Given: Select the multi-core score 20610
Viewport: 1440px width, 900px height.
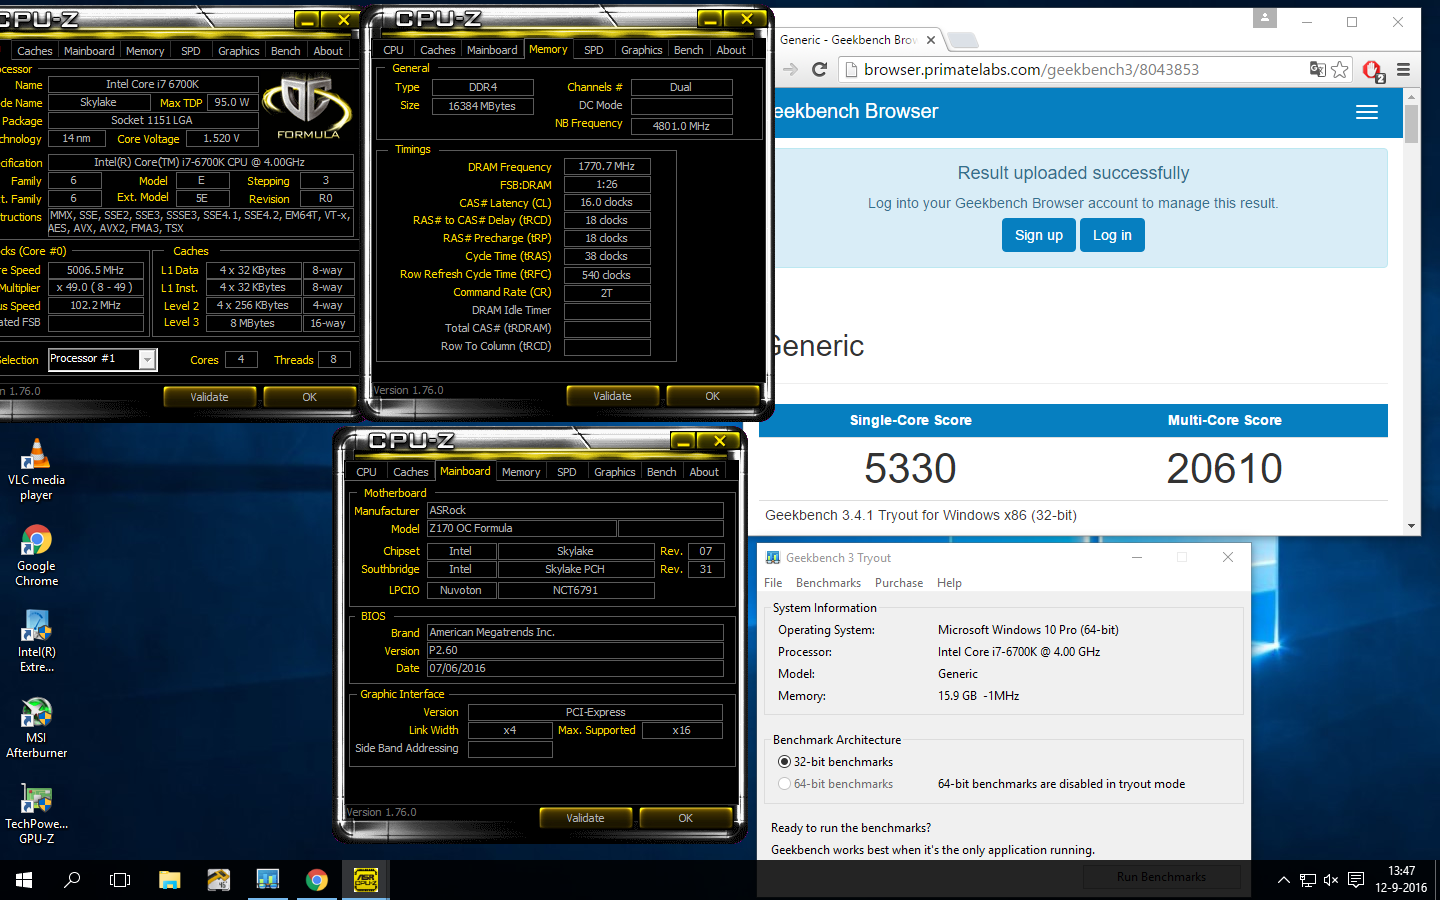Looking at the screenshot, I should (x=1224, y=468).
